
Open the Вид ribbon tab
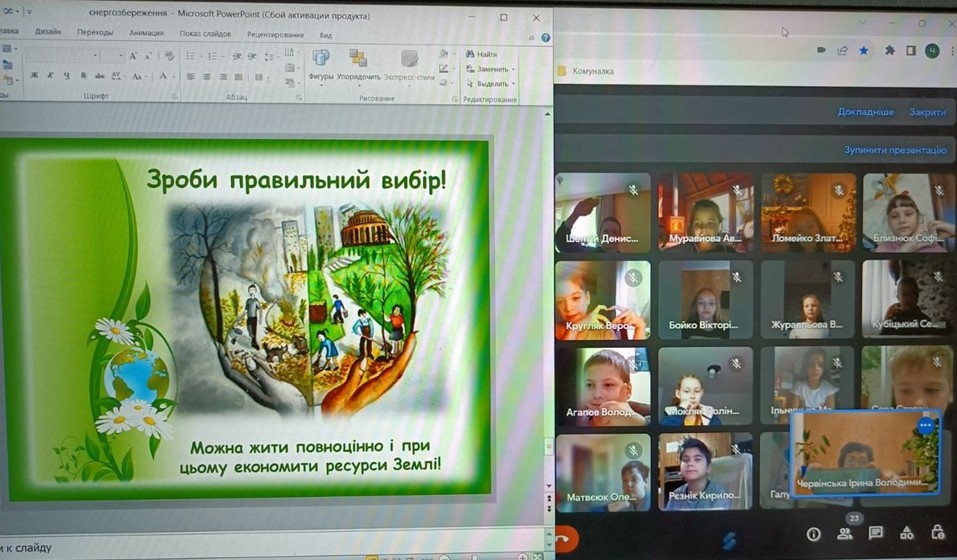tap(326, 35)
